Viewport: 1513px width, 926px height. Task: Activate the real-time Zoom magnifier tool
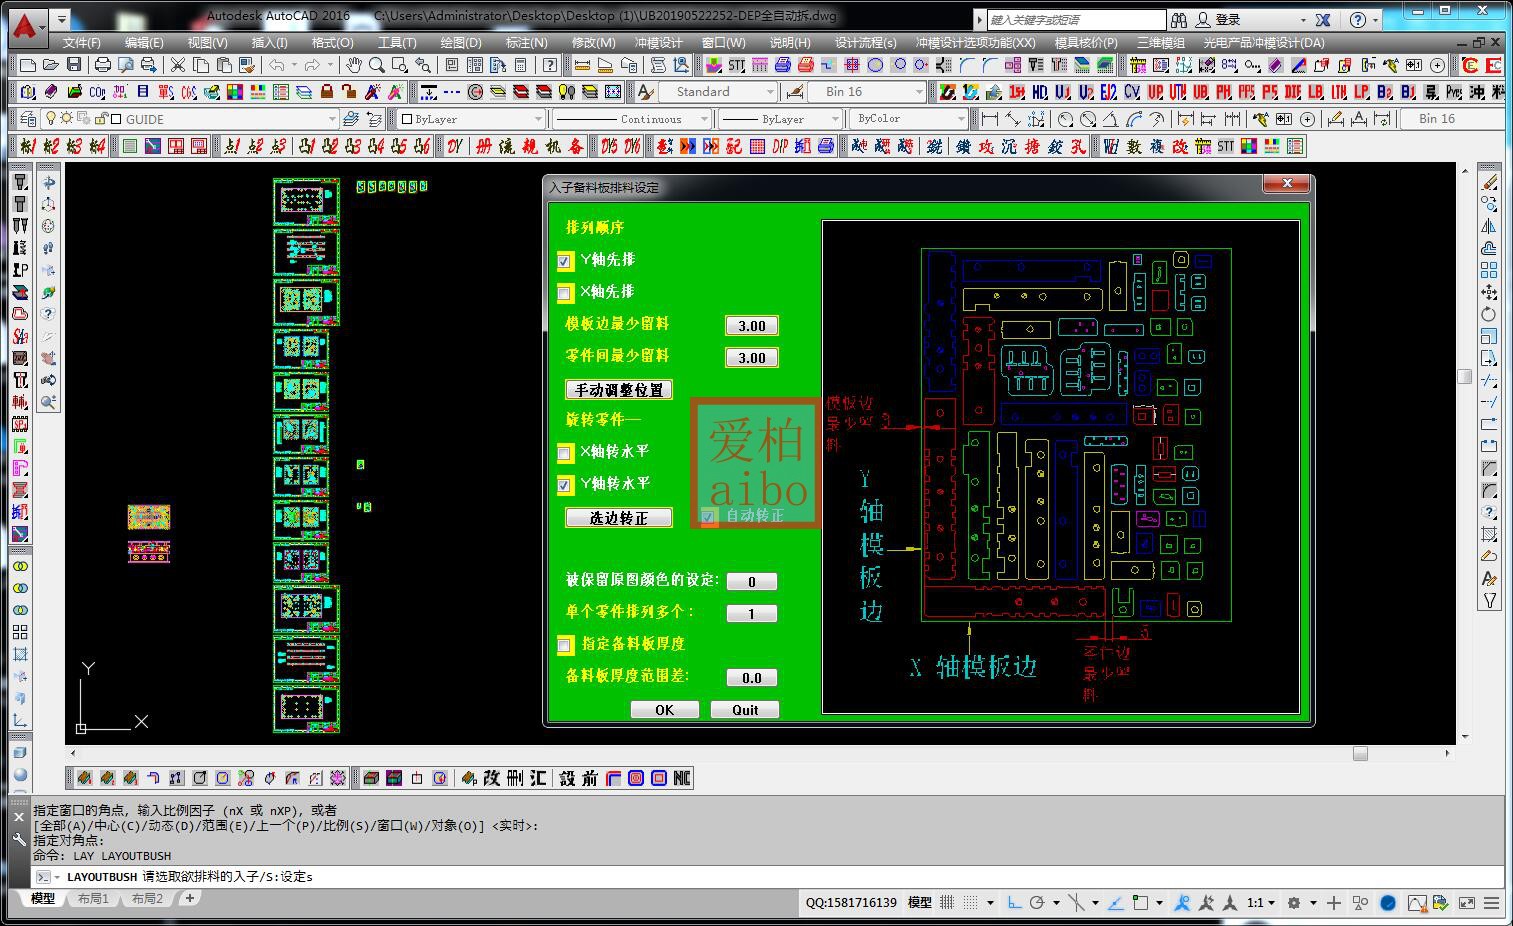[x=377, y=65]
